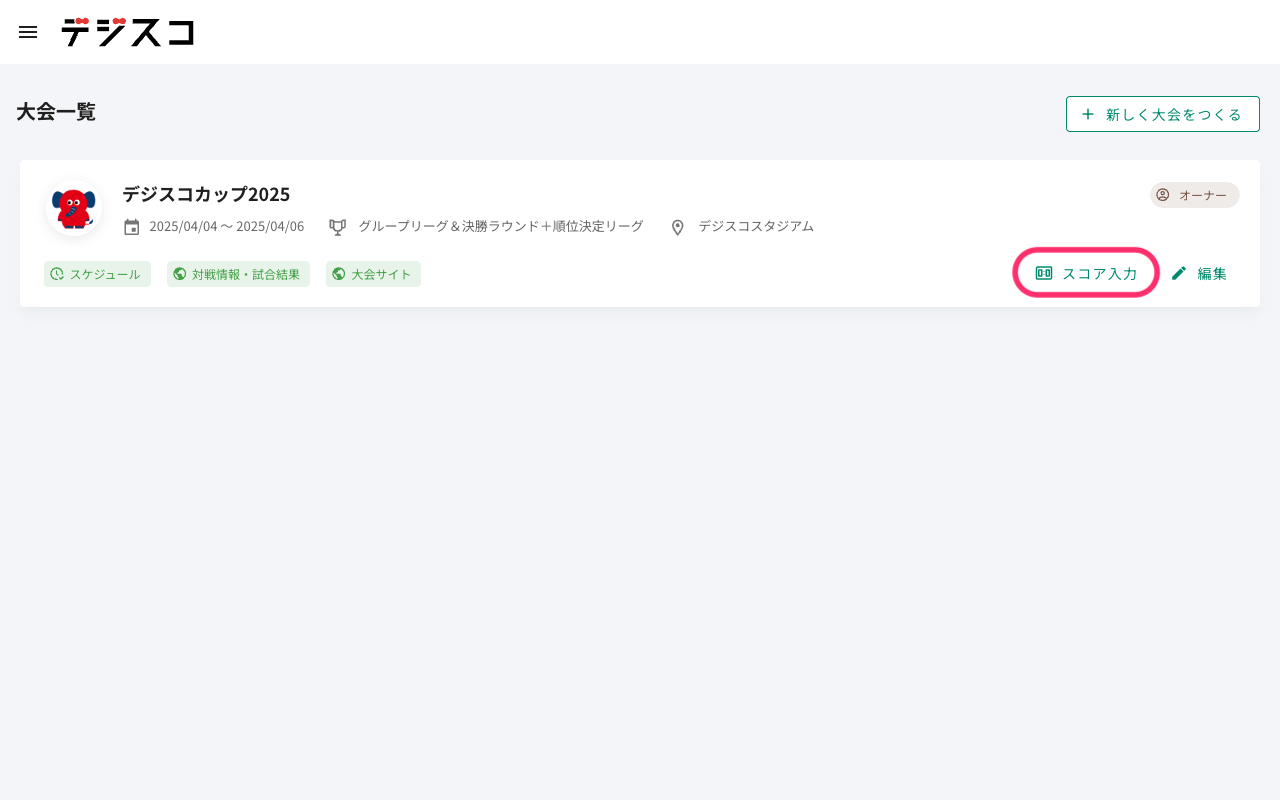The image size is (1280, 800).
Task: Open the スケジュール link
Action: click(x=105, y=274)
